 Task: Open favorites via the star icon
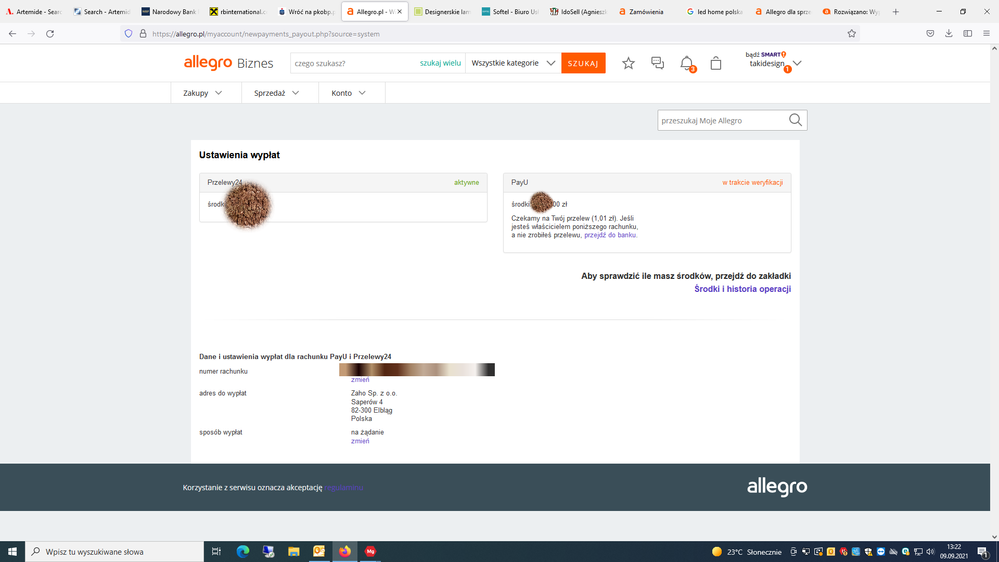tap(628, 63)
